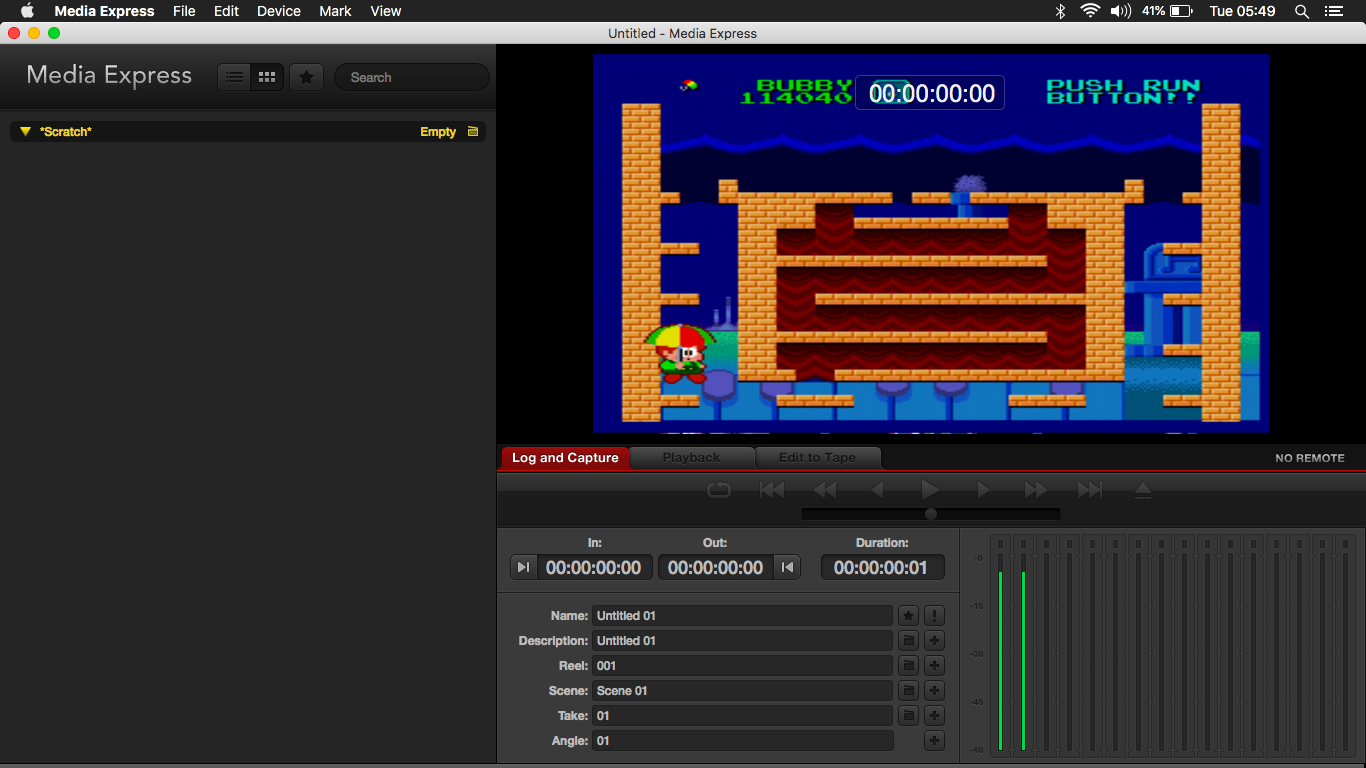
Task: Enable audio channel 1 above the meter
Action: pos(999,543)
